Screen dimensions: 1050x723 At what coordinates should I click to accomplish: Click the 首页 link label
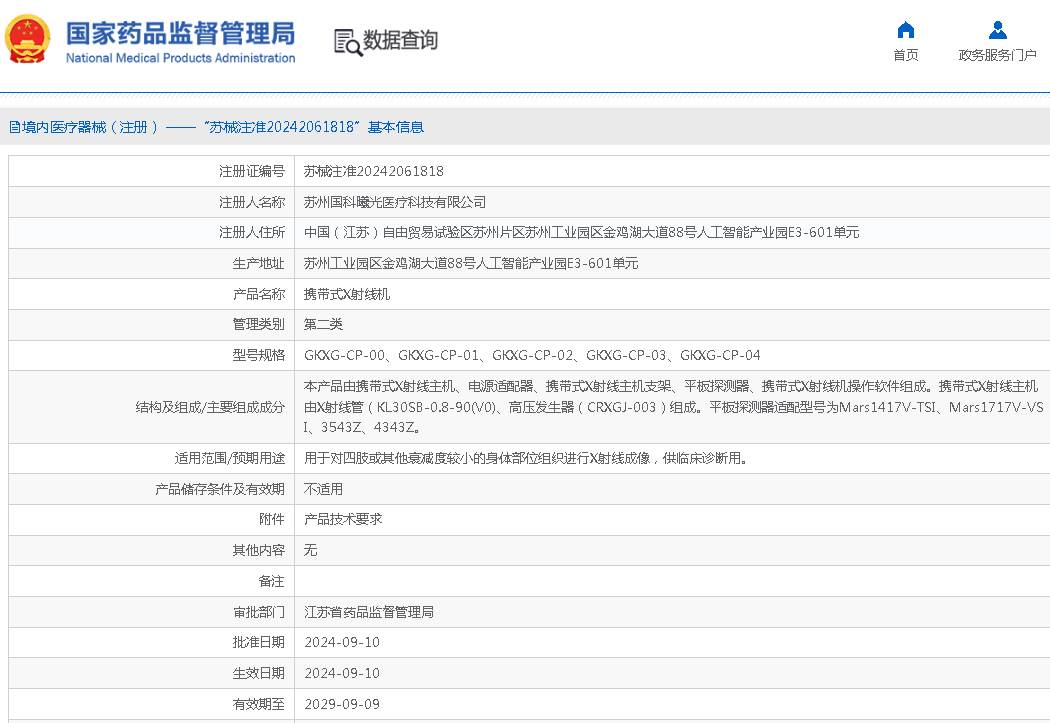[905, 55]
